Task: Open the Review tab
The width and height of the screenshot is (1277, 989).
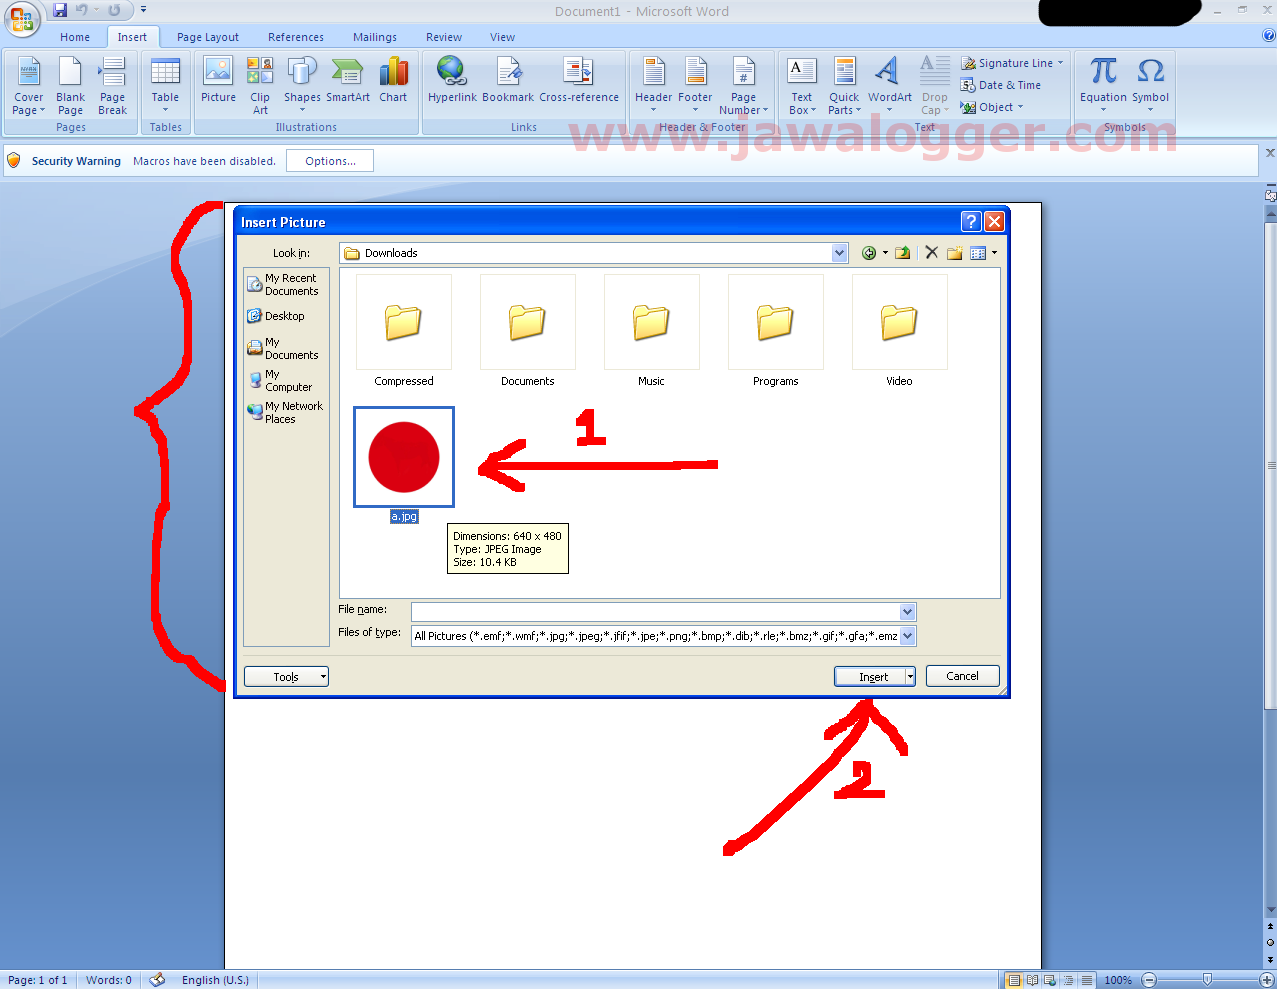Action: [x=444, y=37]
